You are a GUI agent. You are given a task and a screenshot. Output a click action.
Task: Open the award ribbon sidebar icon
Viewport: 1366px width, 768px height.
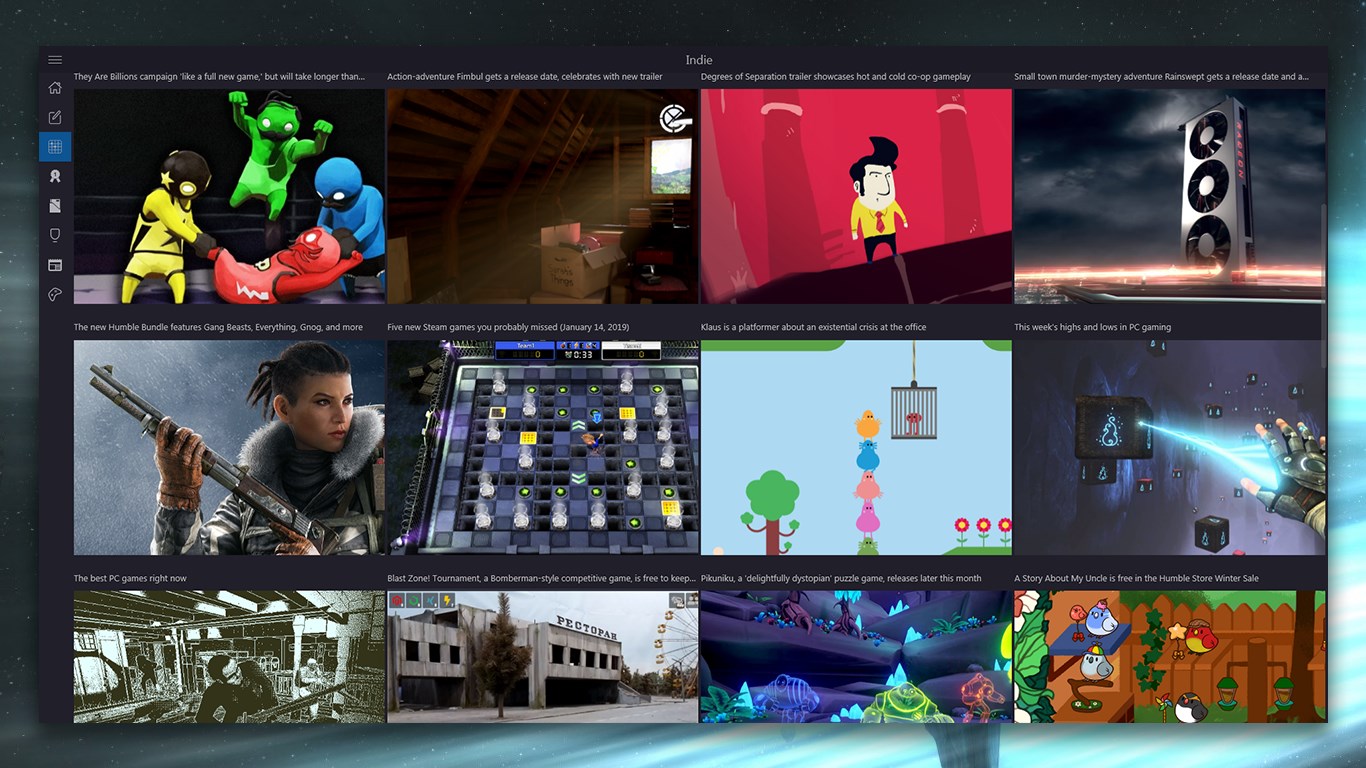(55, 176)
